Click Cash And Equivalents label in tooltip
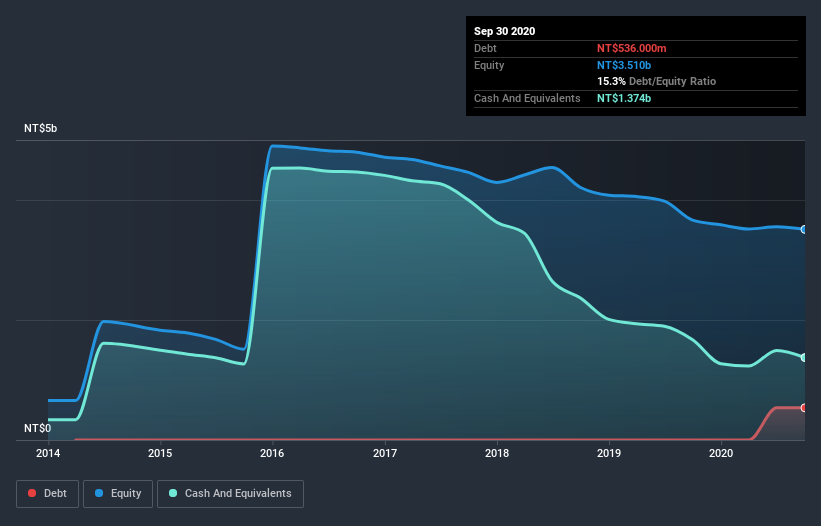This screenshot has height=526, width=821. tap(527, 98)
